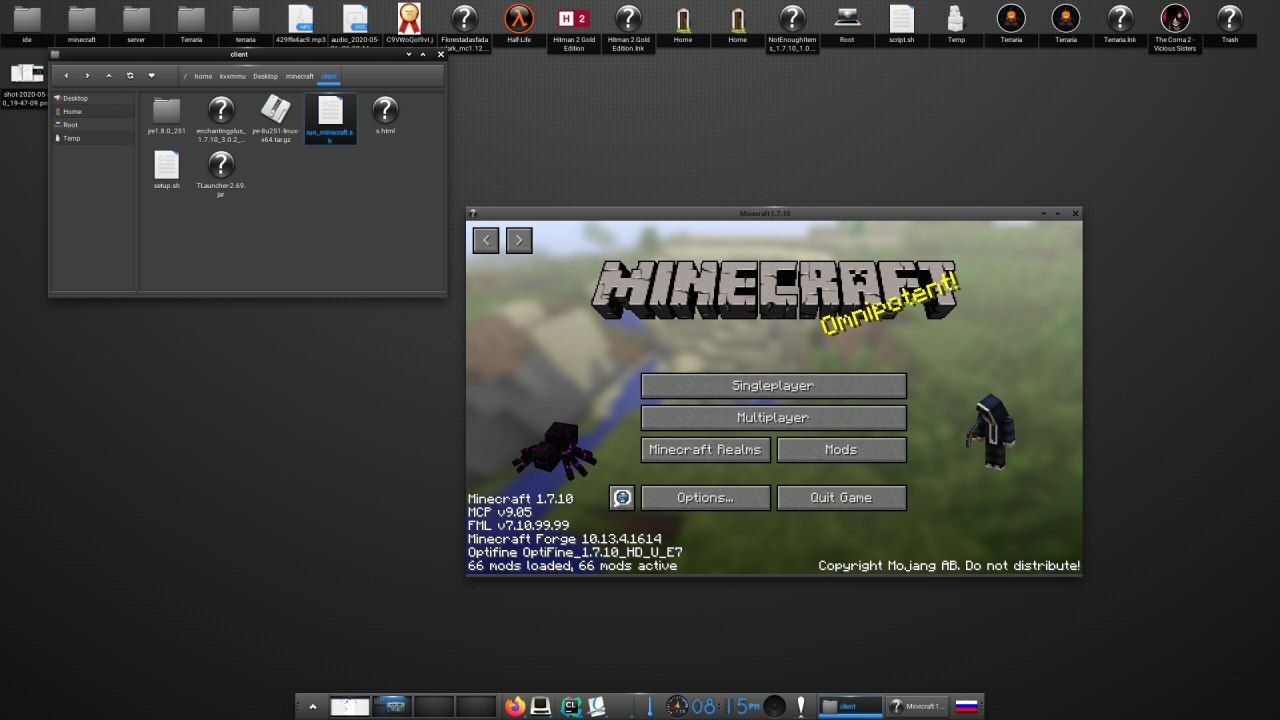
Task: Click the exclamation notification icon in taskbar
Action: pyautogui.click(x=801, y=707)
